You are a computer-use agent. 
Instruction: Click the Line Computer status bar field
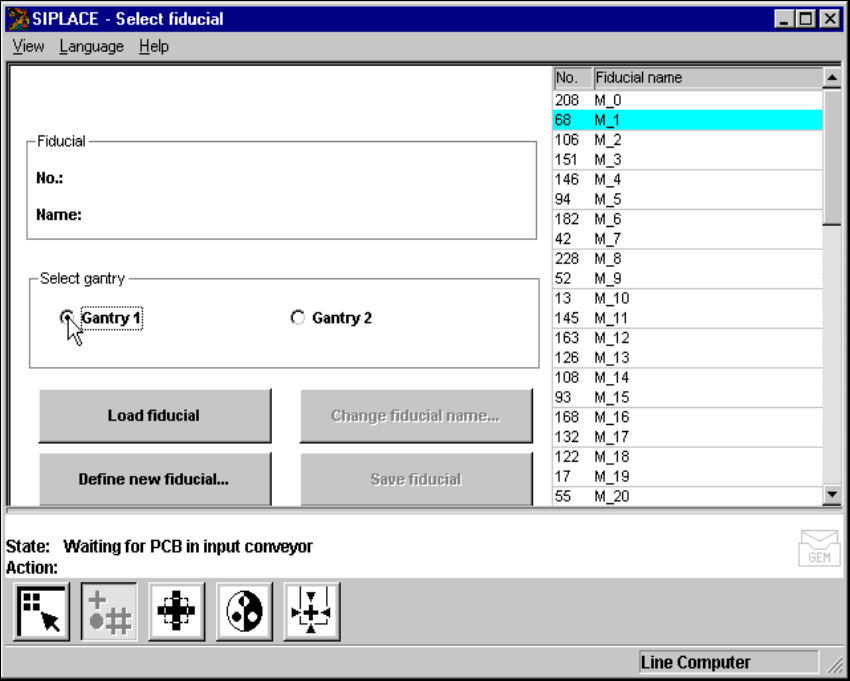pos(728,662)
